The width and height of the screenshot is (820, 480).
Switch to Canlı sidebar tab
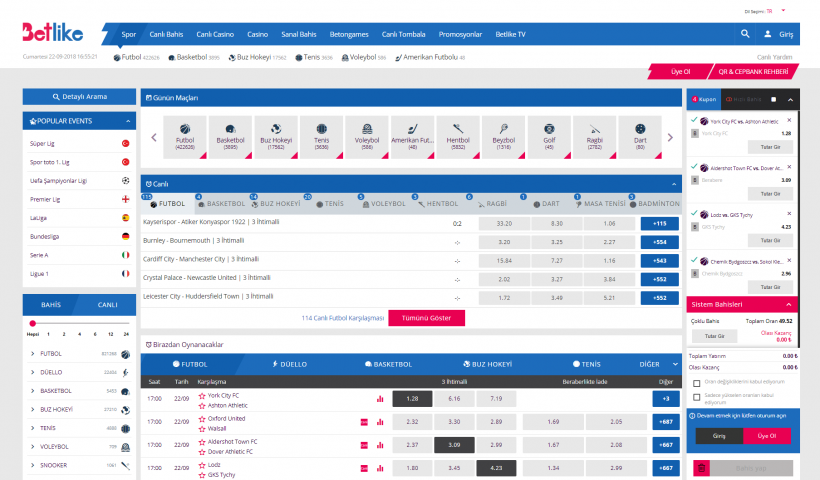click(107, 305)
